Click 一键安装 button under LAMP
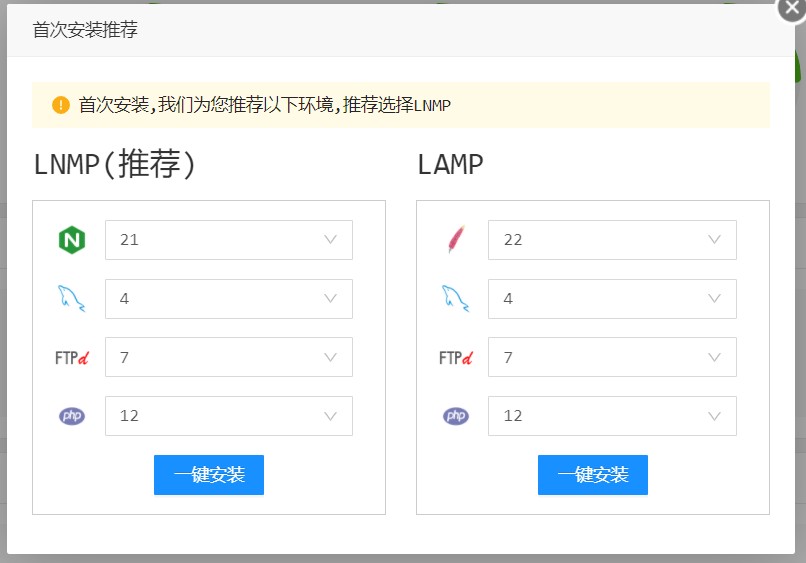Viewport: 806px width, 563px height. [x=593, y=475]
